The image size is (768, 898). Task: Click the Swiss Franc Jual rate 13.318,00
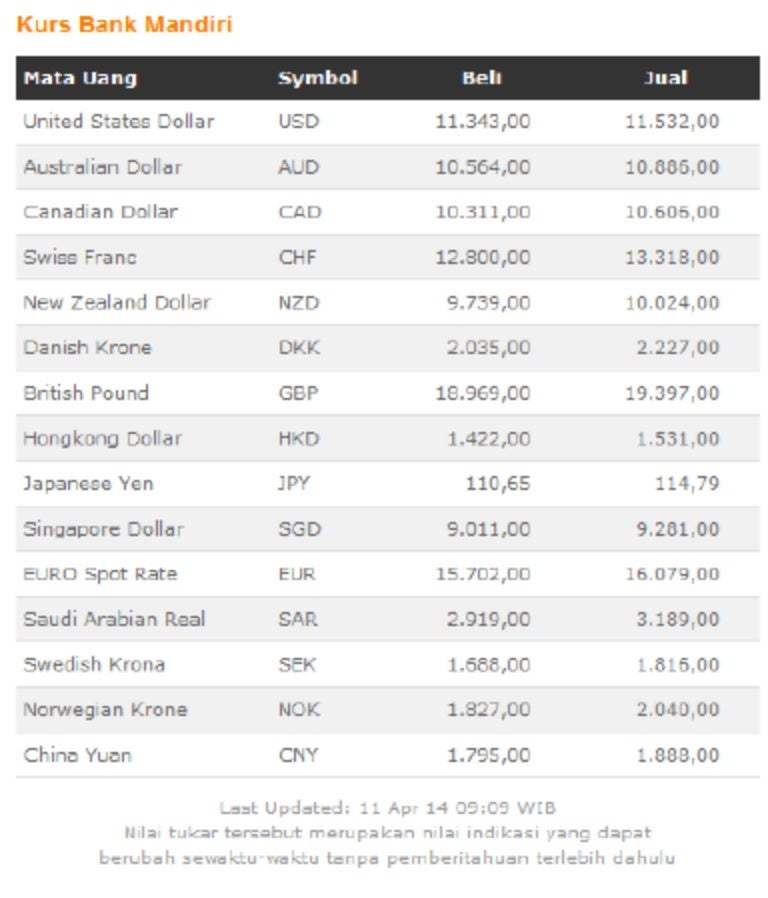[672, 257]
